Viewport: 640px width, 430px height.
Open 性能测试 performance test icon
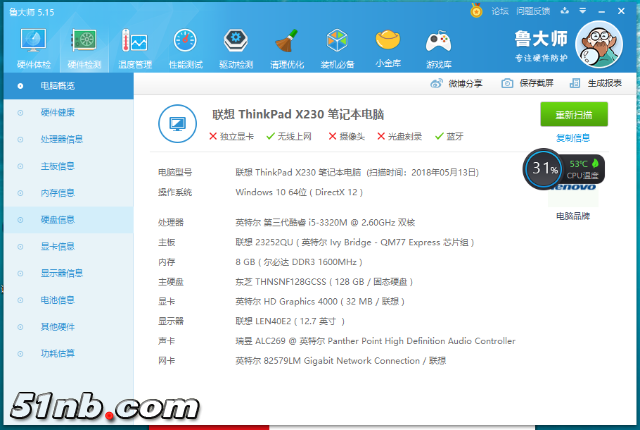185,45
